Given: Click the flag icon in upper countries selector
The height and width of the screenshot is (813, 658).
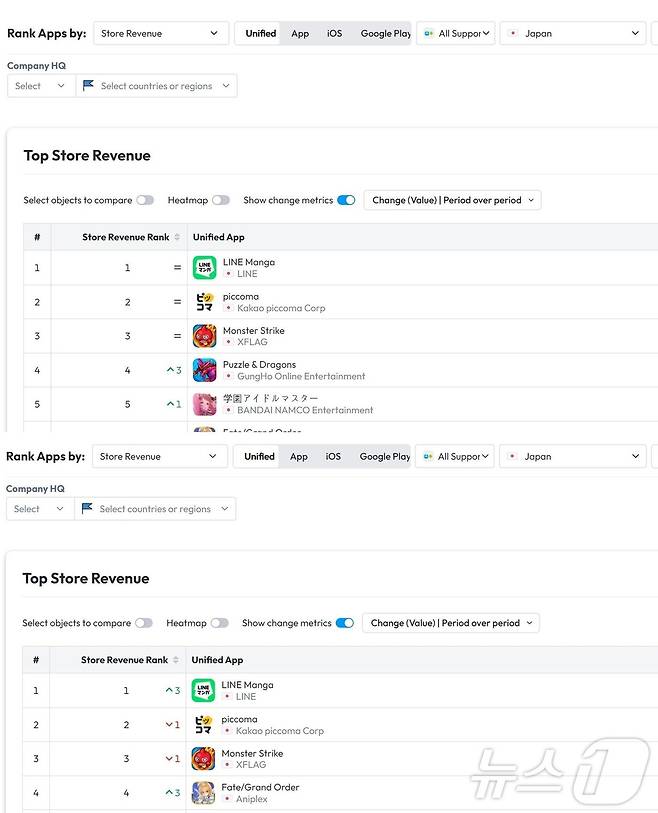Looking at the screenshot, I should 89,86.
